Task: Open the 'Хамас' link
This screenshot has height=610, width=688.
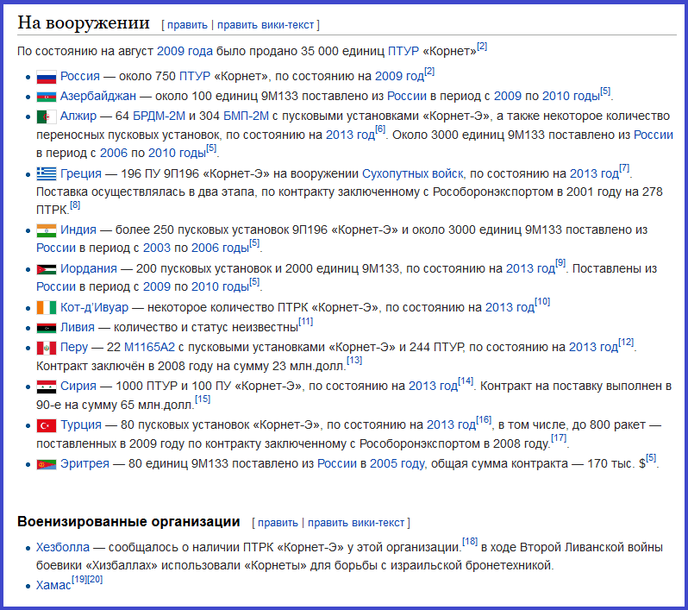Action: [54, 585]
